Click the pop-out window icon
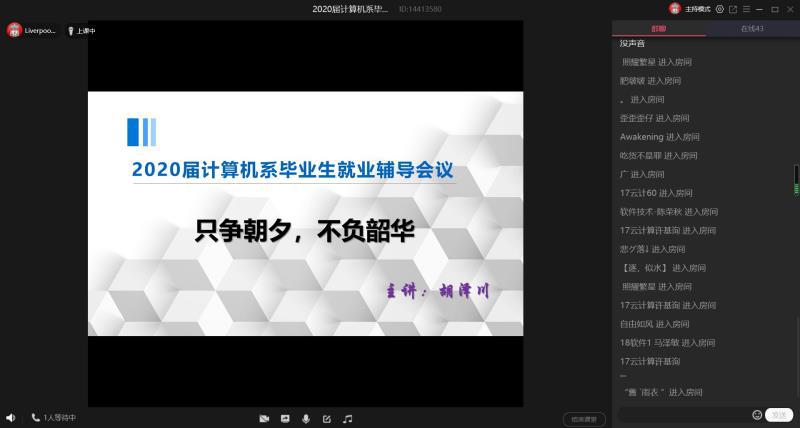 pyautogui.click(x=733, y=9)
